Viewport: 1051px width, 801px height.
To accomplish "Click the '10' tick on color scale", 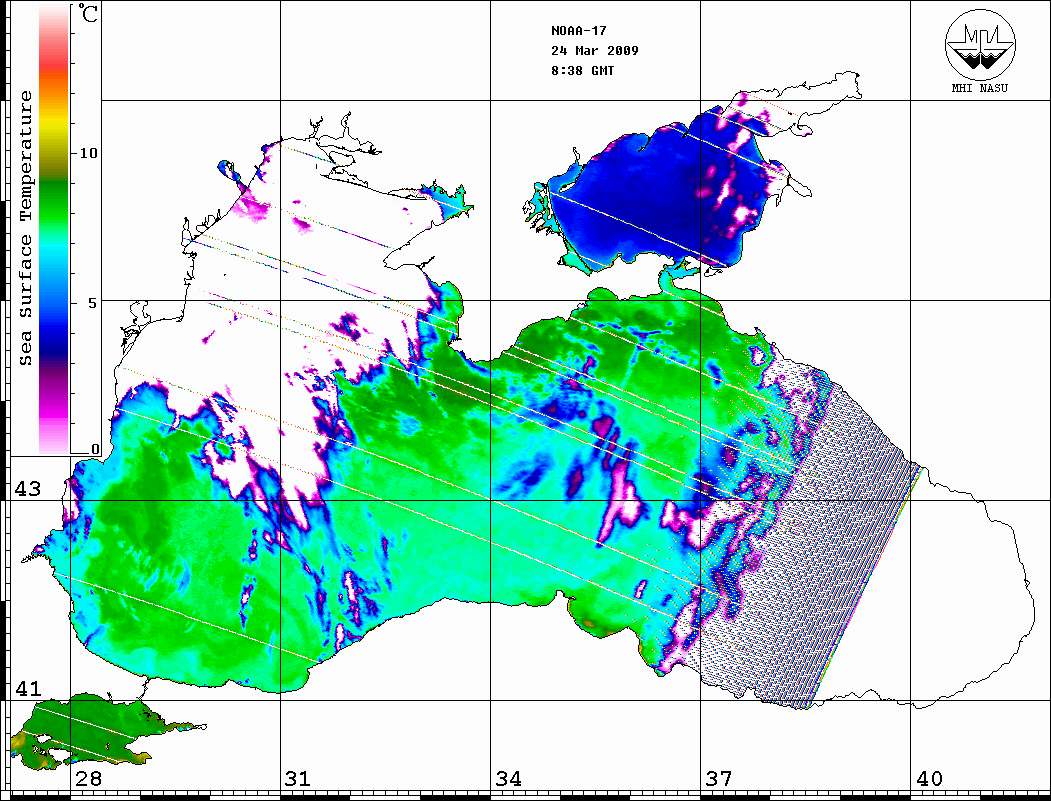I will click(88, 153).
